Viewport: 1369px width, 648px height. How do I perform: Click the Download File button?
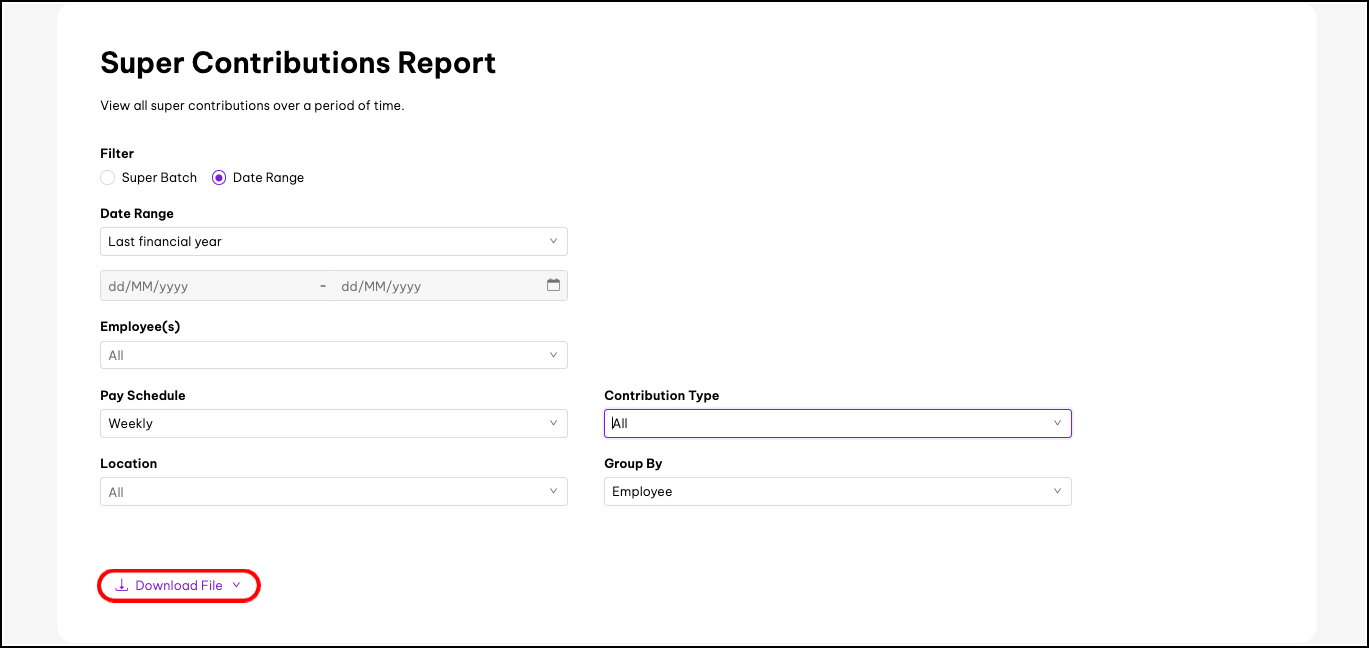tap(178, 585)
